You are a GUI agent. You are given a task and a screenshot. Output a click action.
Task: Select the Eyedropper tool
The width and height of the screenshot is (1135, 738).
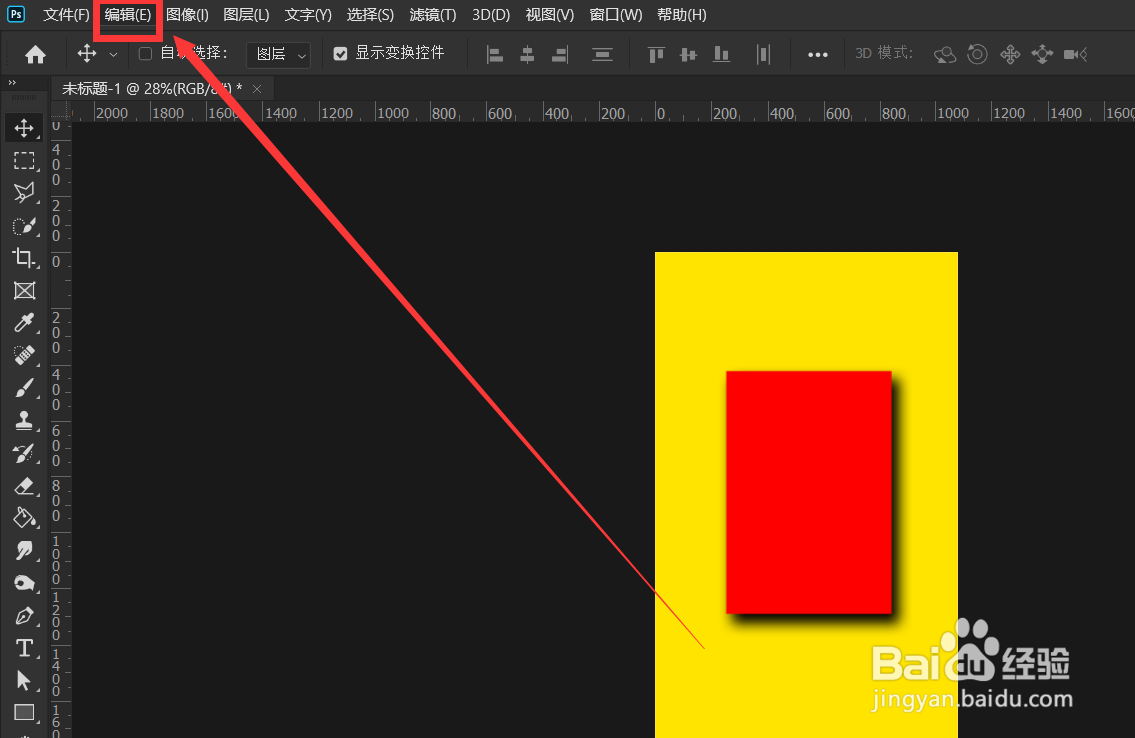(24, 323)
